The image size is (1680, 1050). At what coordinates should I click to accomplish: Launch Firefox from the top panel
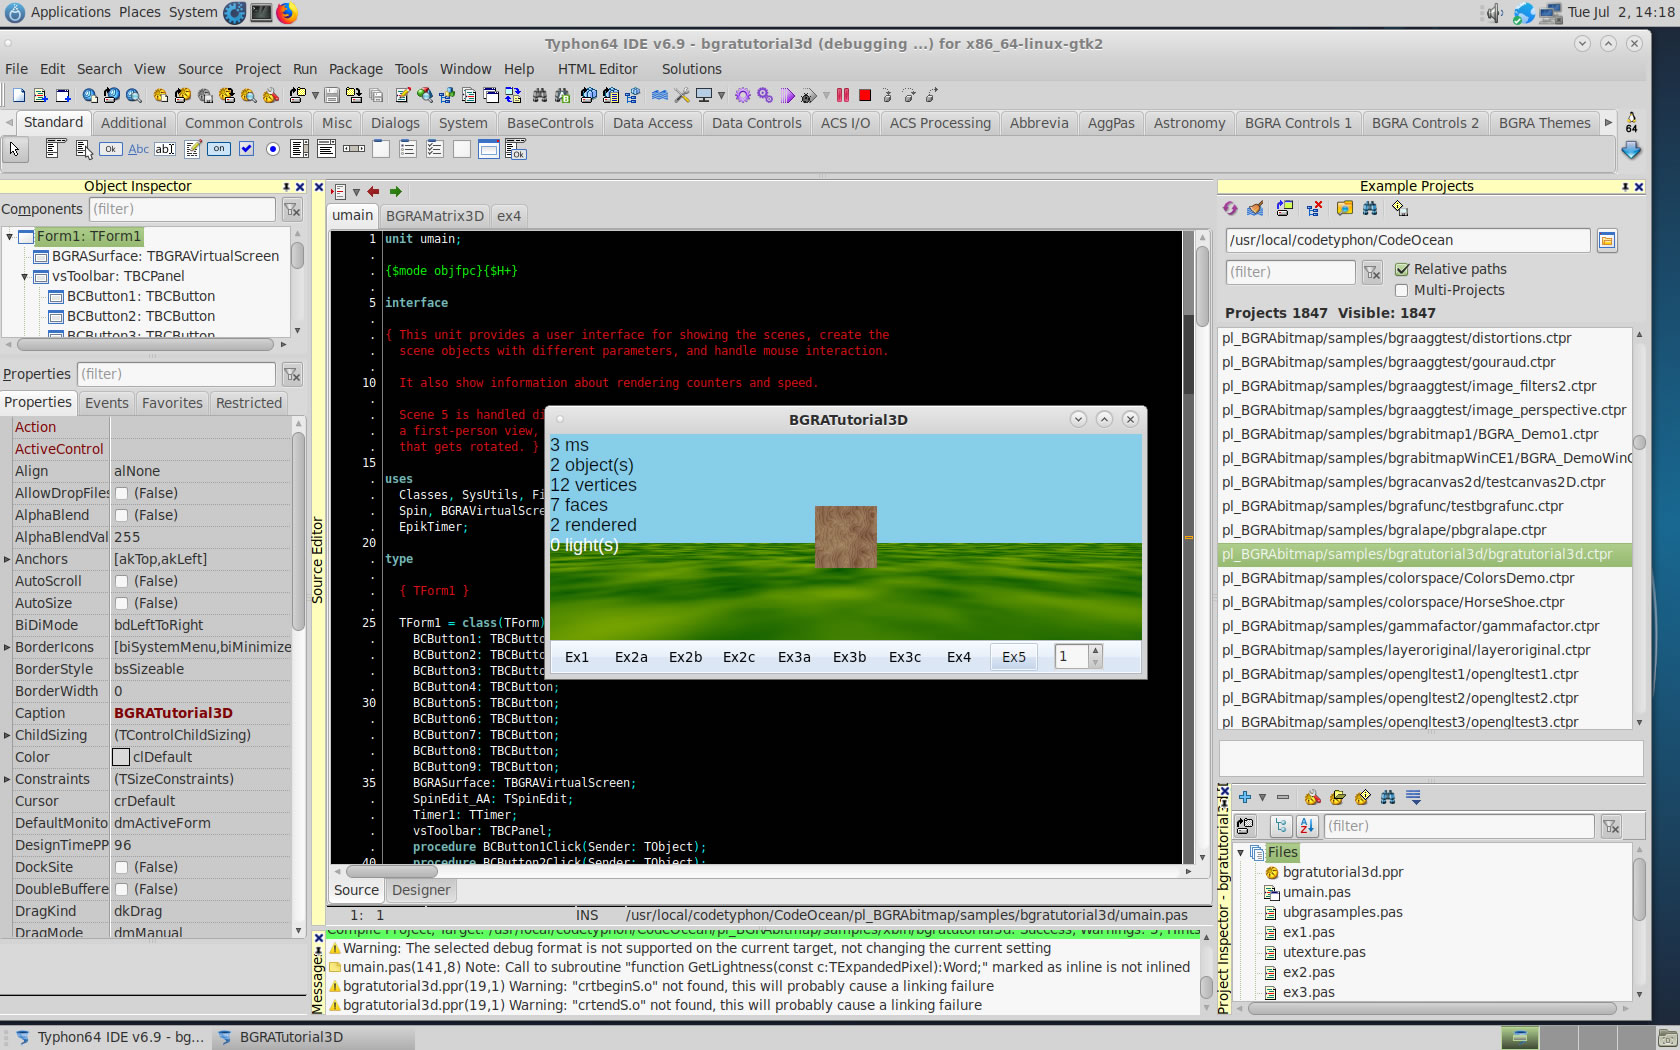tap(287, 13)
